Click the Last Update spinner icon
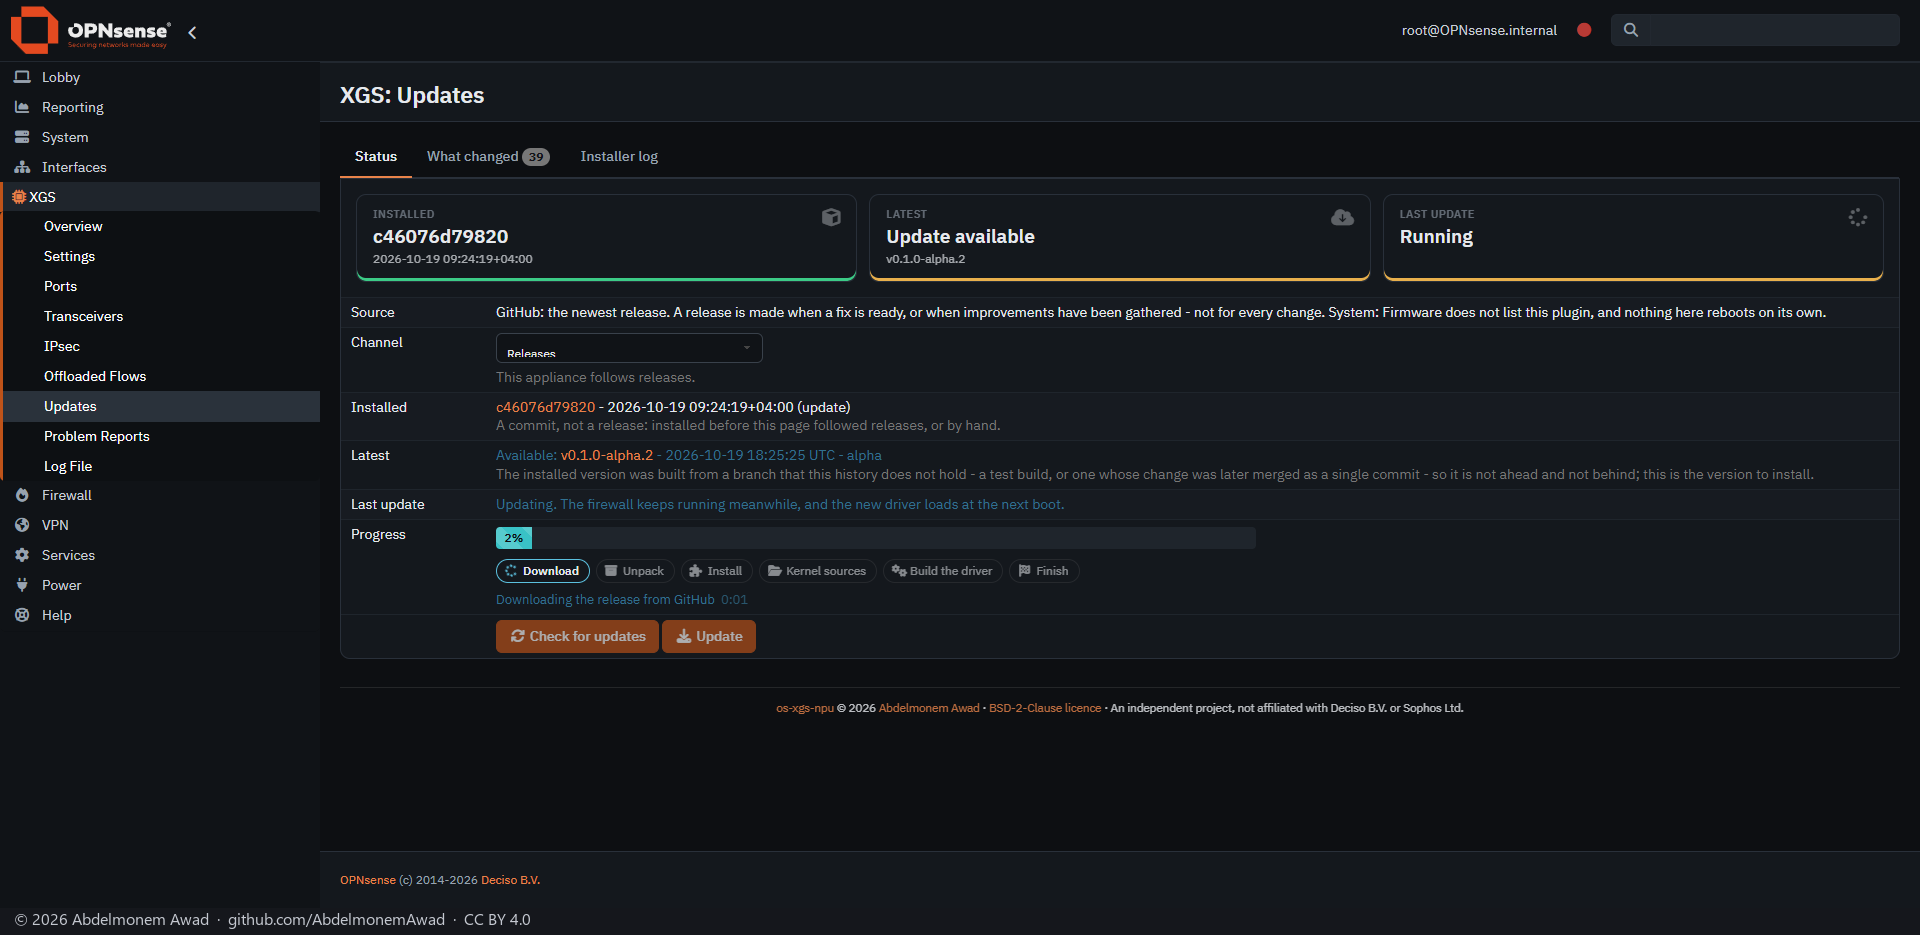Screen dimensions: 1920x935 pos(1858,217)
